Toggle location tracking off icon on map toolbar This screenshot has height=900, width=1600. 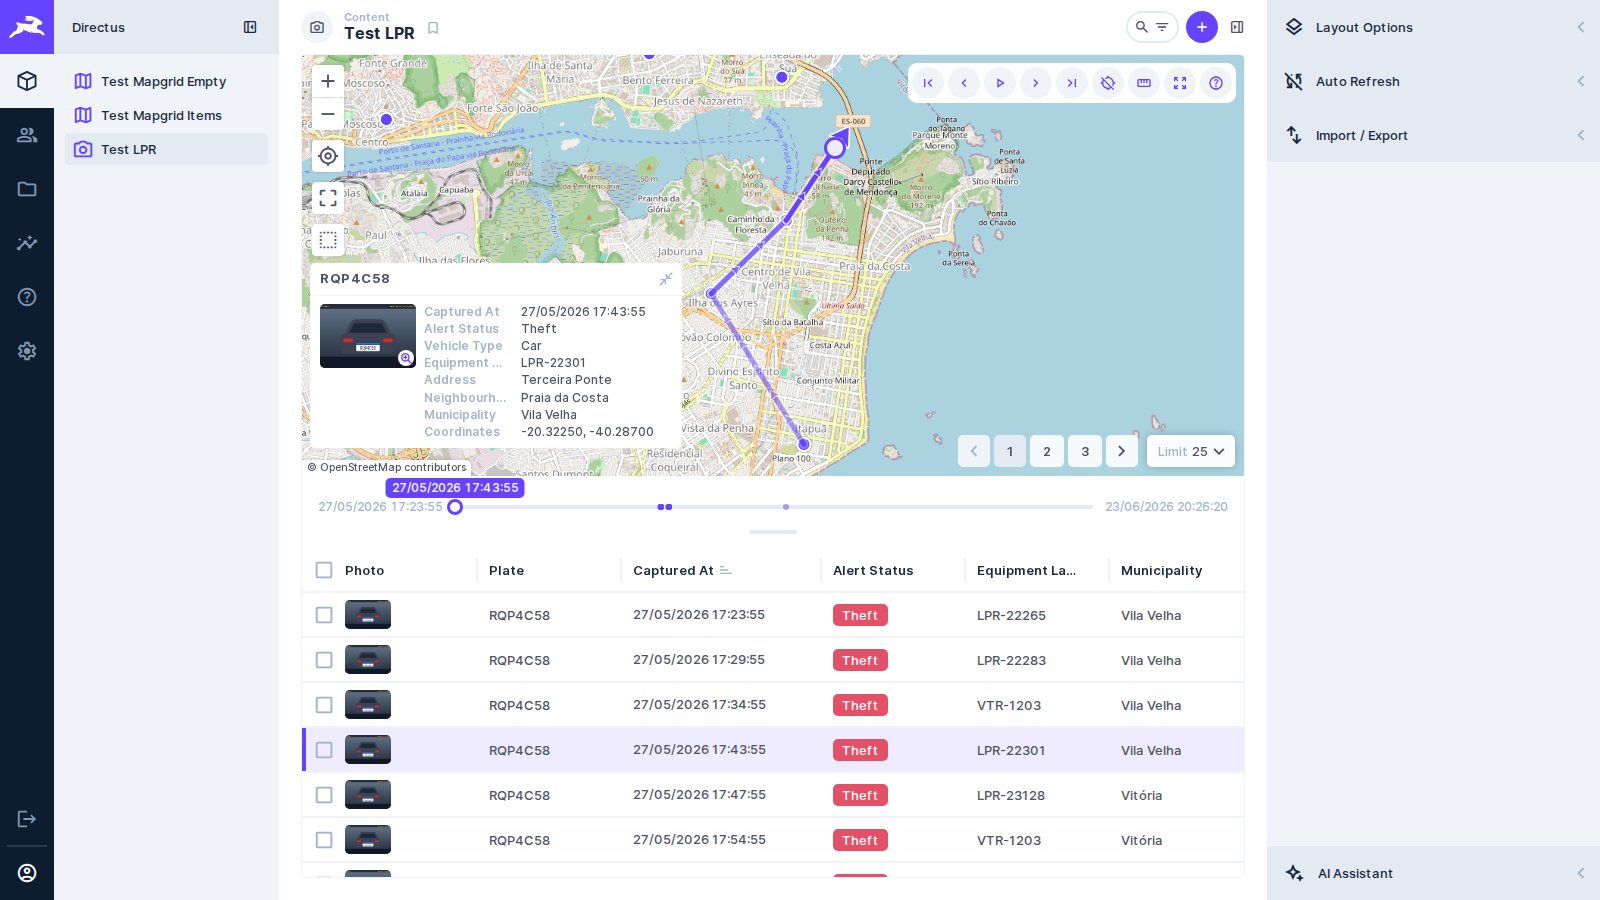tap(1108, 83)
